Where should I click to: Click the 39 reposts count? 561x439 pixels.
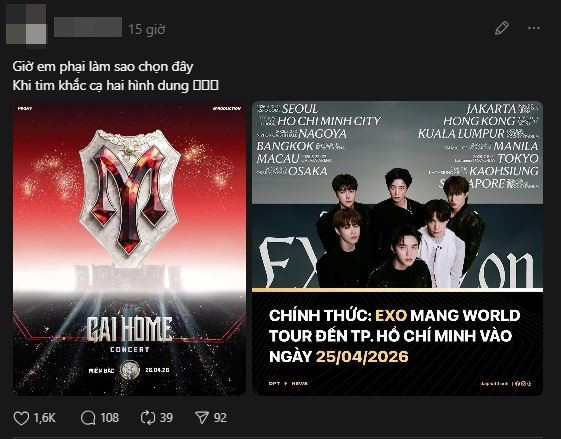pyautogui.click(x=166, y=418)
